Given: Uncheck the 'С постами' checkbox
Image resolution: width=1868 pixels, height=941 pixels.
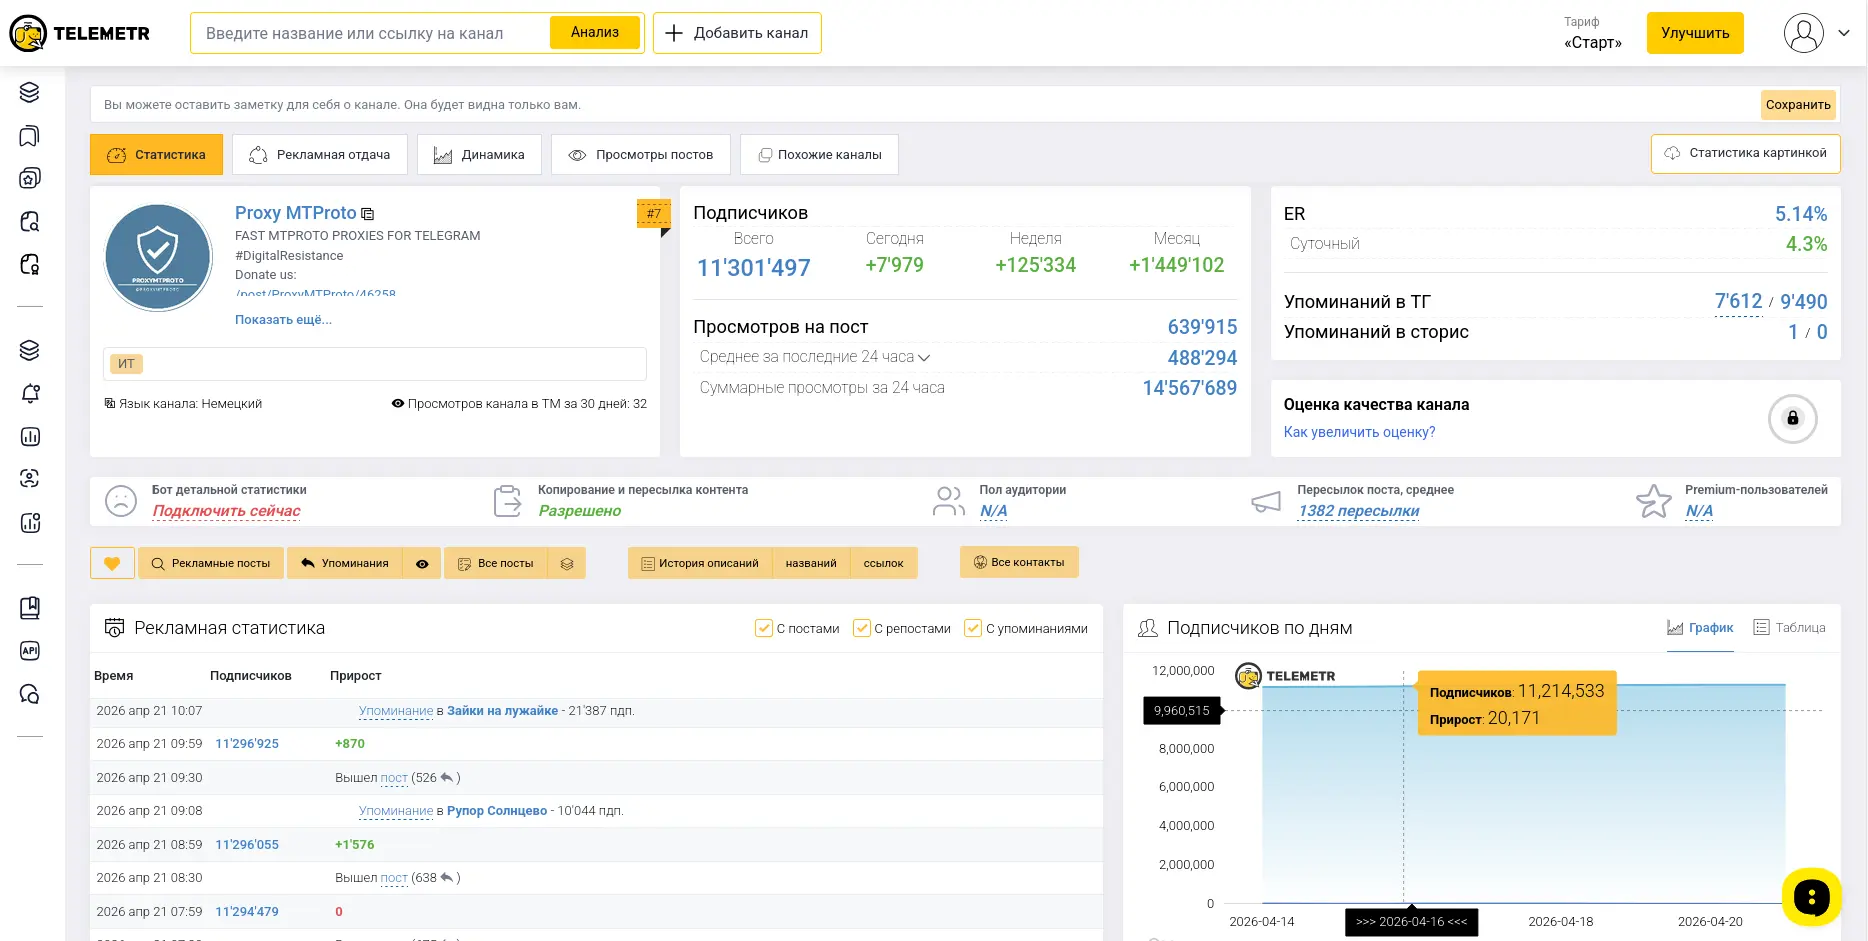Looking at the screenshot, I should pyautogui.click(x=763, y=628).
